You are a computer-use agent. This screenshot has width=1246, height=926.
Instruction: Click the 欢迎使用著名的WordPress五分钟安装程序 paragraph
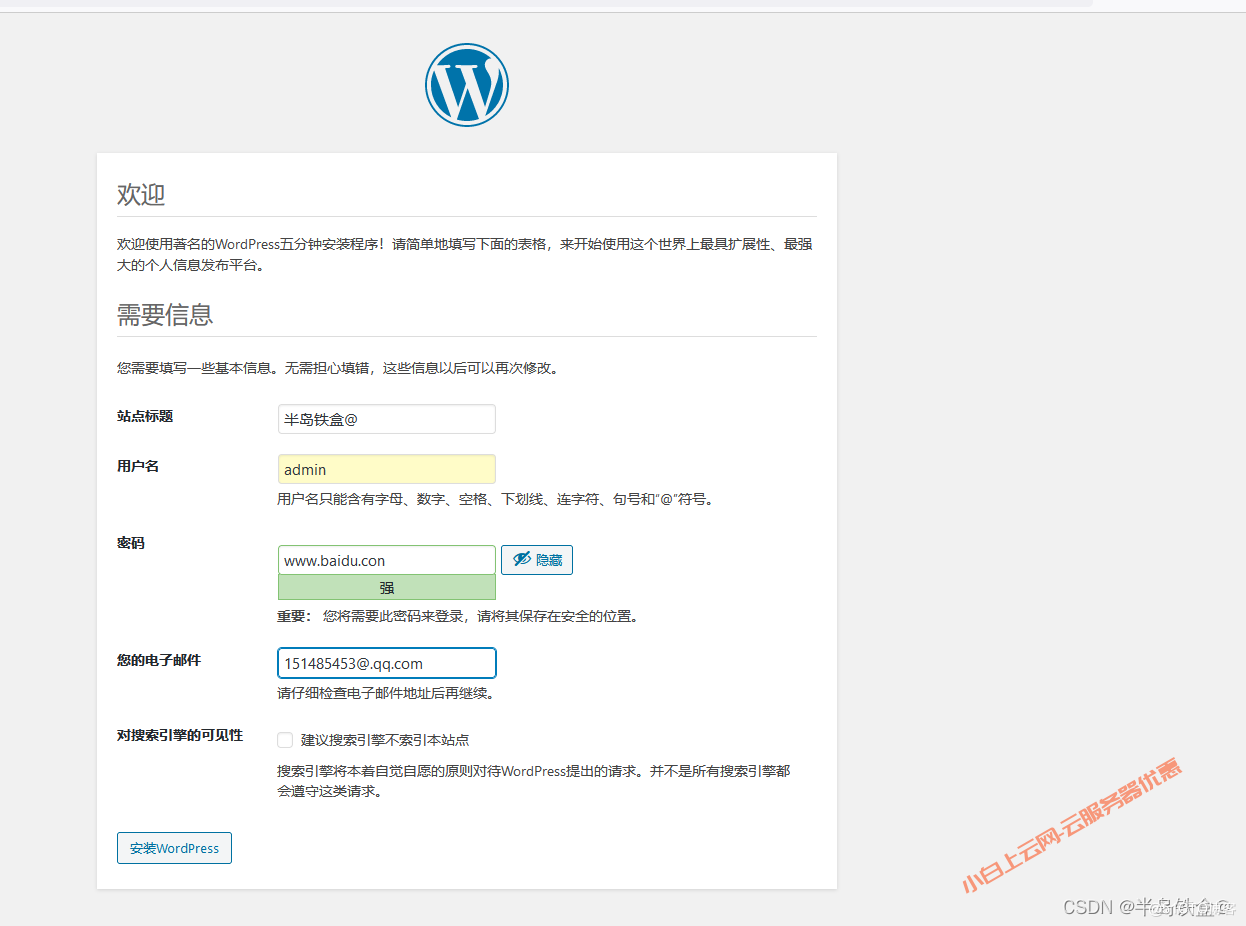pos(465,255)
